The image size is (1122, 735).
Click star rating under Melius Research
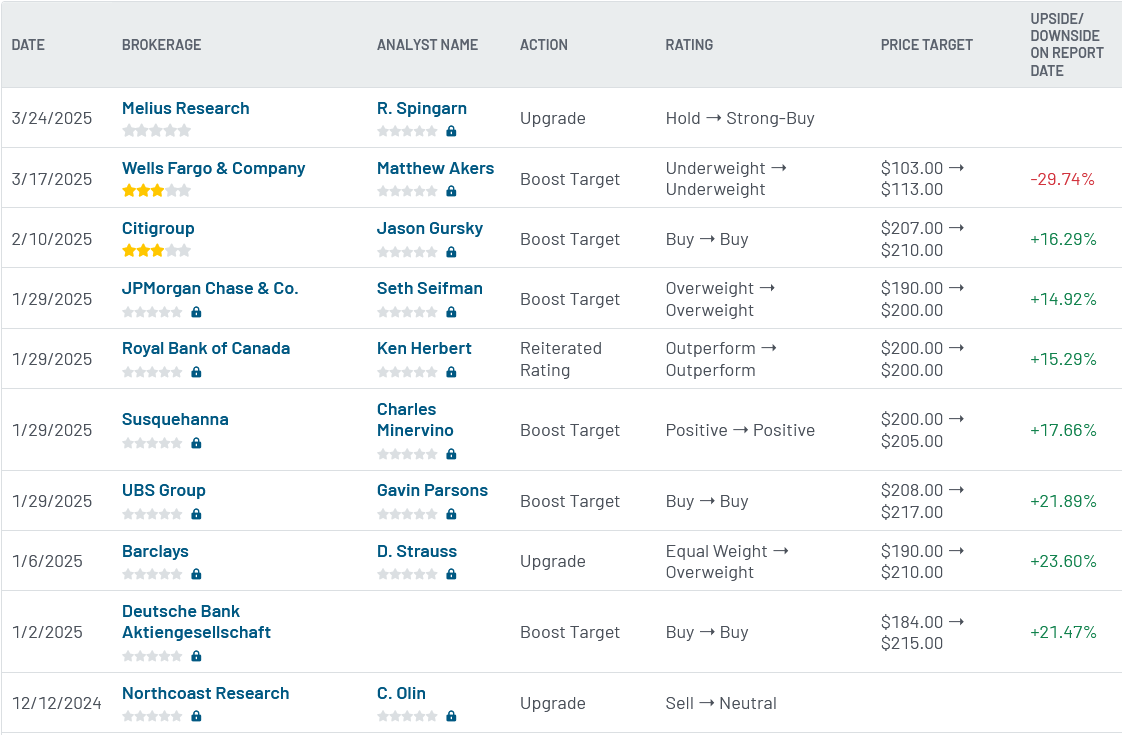[157, 130]
